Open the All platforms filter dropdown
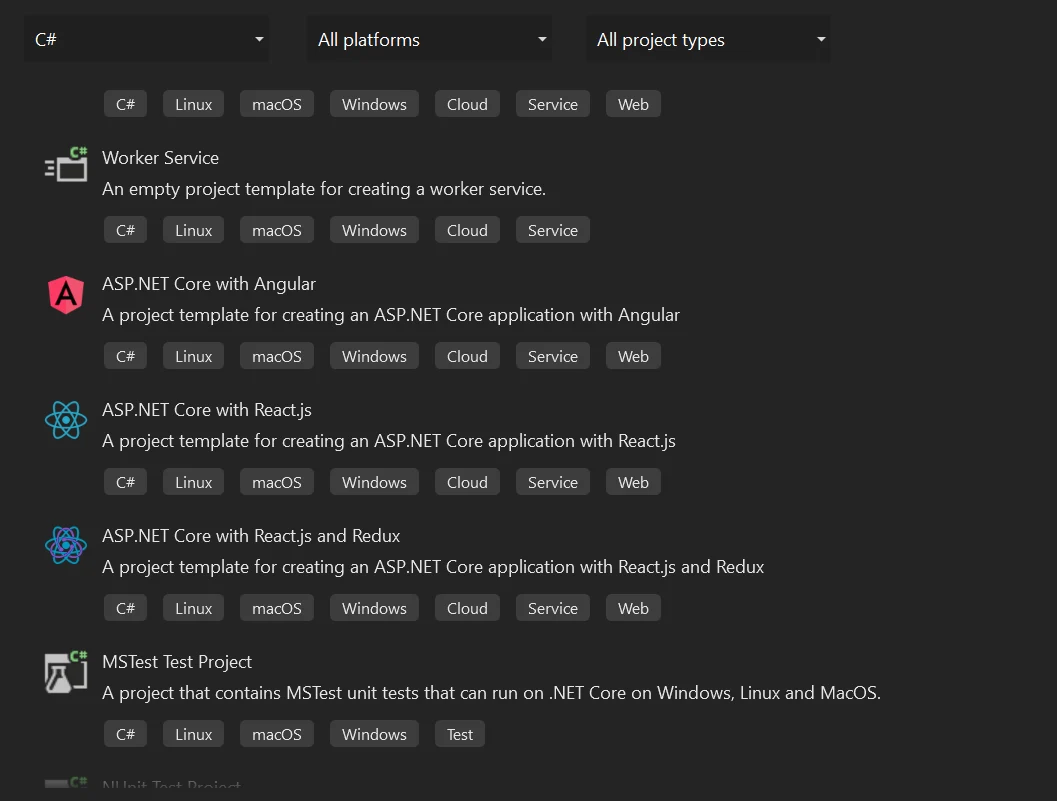Viewport: 1057px width, 801px height. [429, 39]
